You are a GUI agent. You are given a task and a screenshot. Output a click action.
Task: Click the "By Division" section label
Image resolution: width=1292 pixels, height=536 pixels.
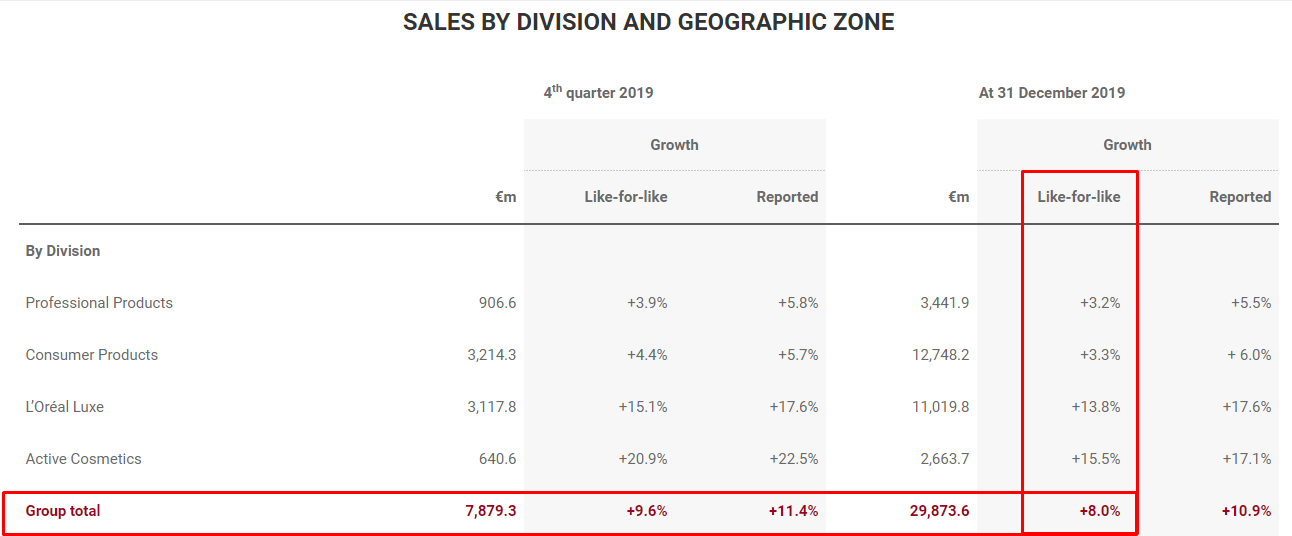pyautogui.click(x=63, y=251)
